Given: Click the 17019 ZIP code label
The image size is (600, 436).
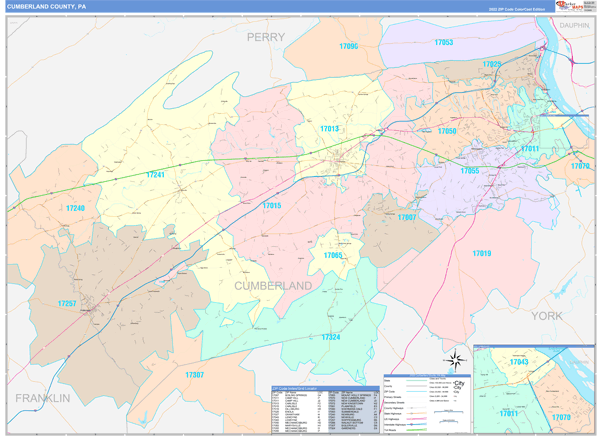Looking at the screenshot, I should pyautogui.click(x=481, y=254).
